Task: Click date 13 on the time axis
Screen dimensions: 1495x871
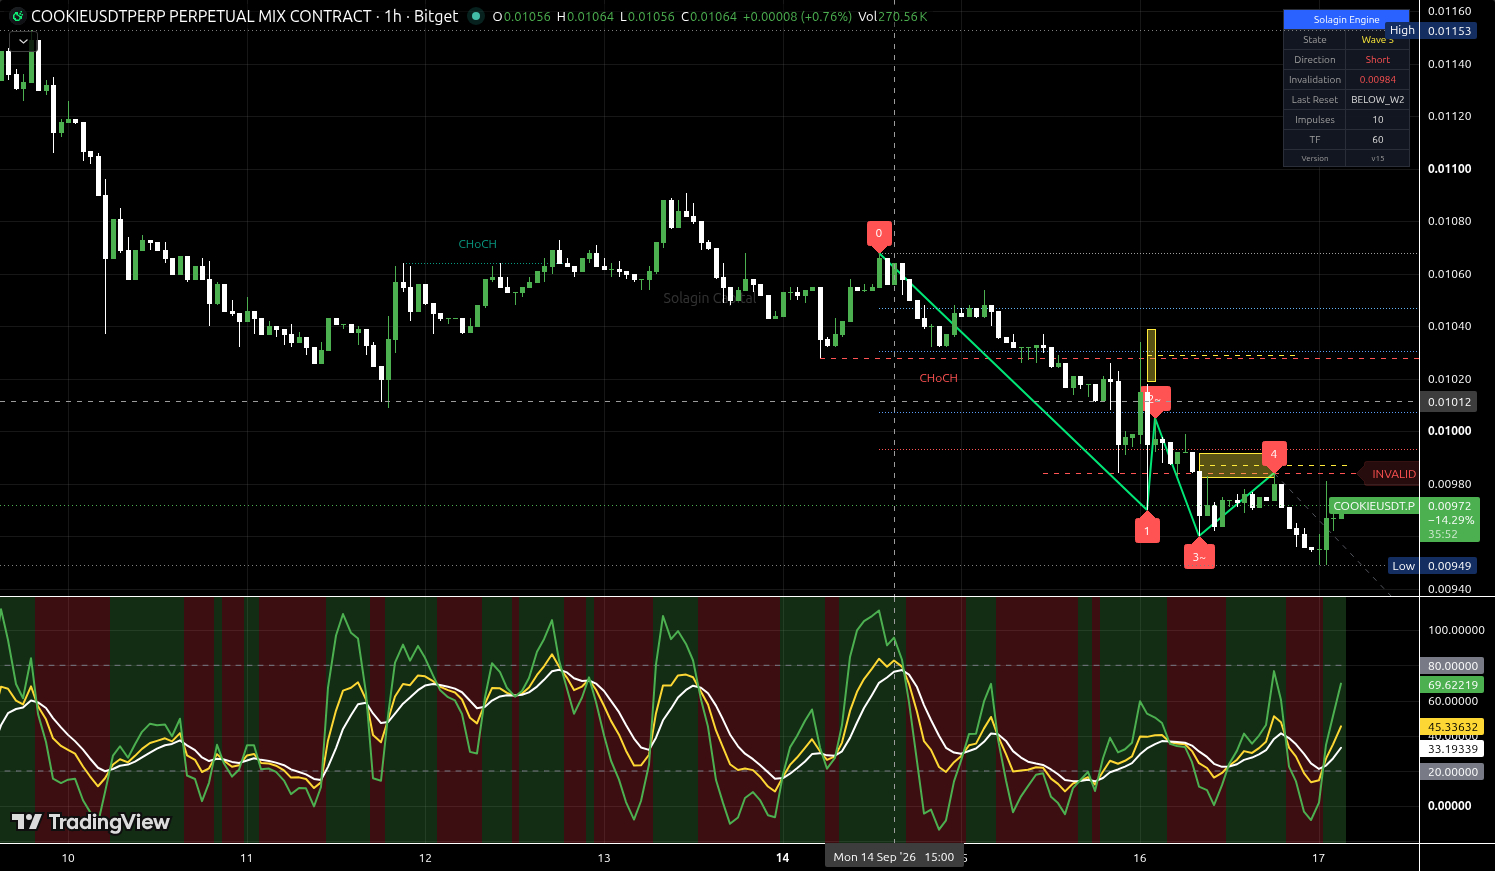Action: [604, 858]
